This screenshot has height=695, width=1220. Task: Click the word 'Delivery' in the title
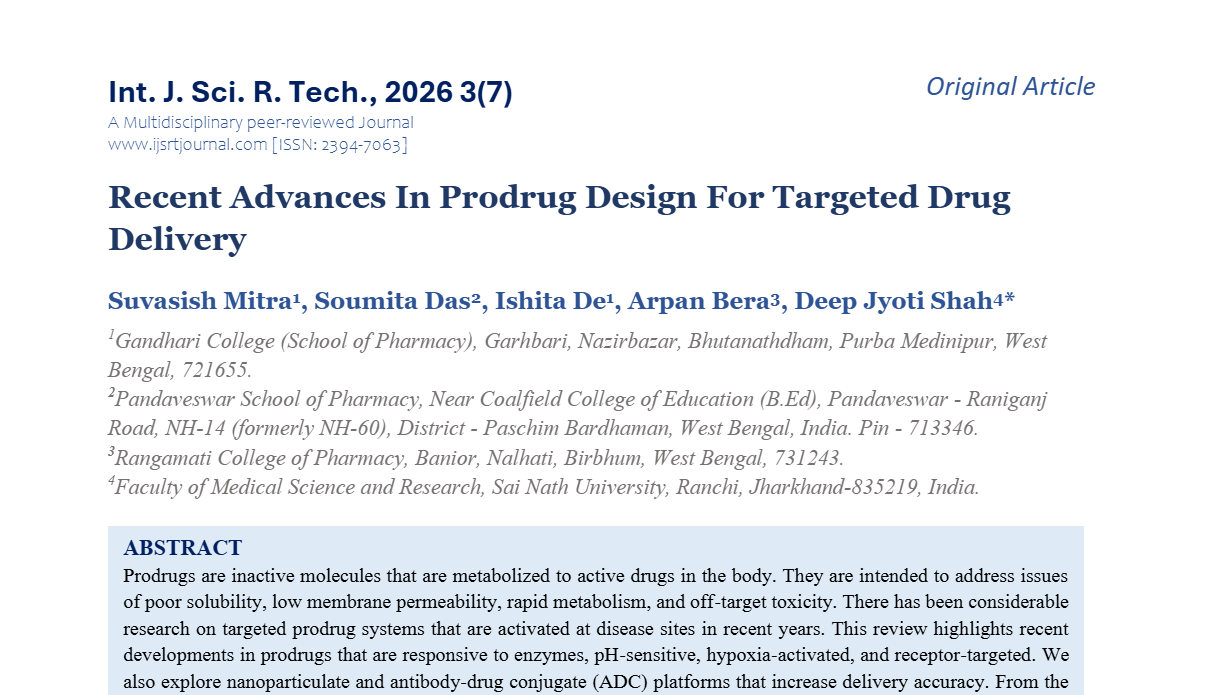click(x=177, y=240)
